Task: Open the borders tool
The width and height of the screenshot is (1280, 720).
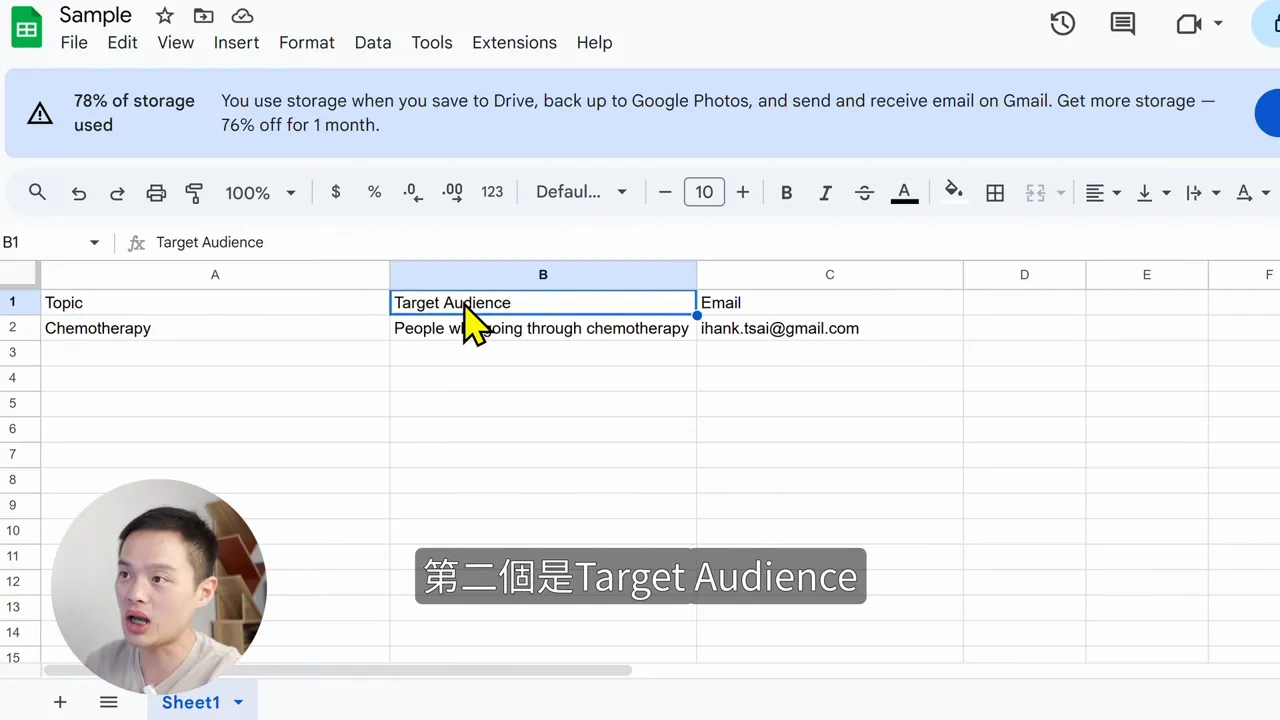Action: coord(995,193)
